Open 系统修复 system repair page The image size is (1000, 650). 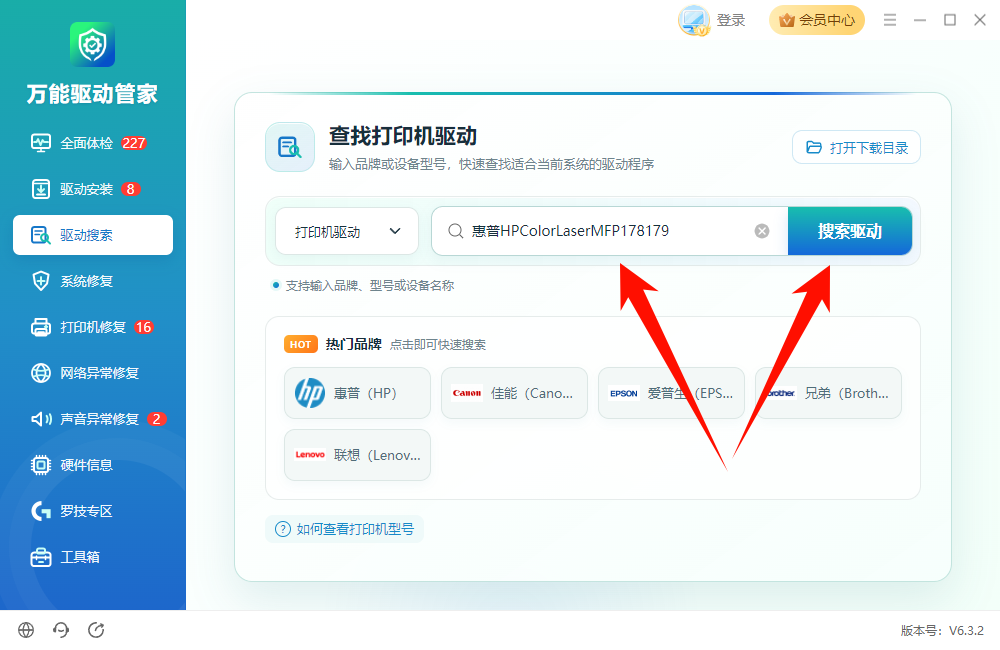92,281
